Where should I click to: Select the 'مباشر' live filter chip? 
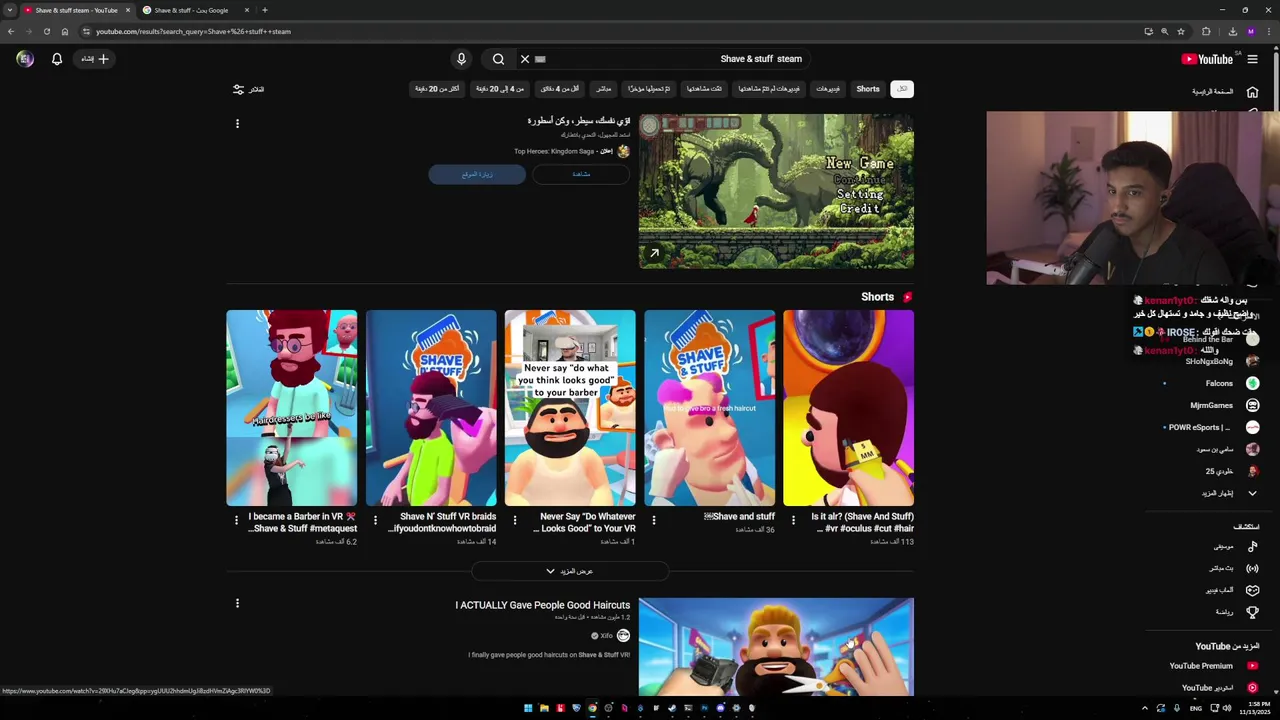click(x=603, y=89)
